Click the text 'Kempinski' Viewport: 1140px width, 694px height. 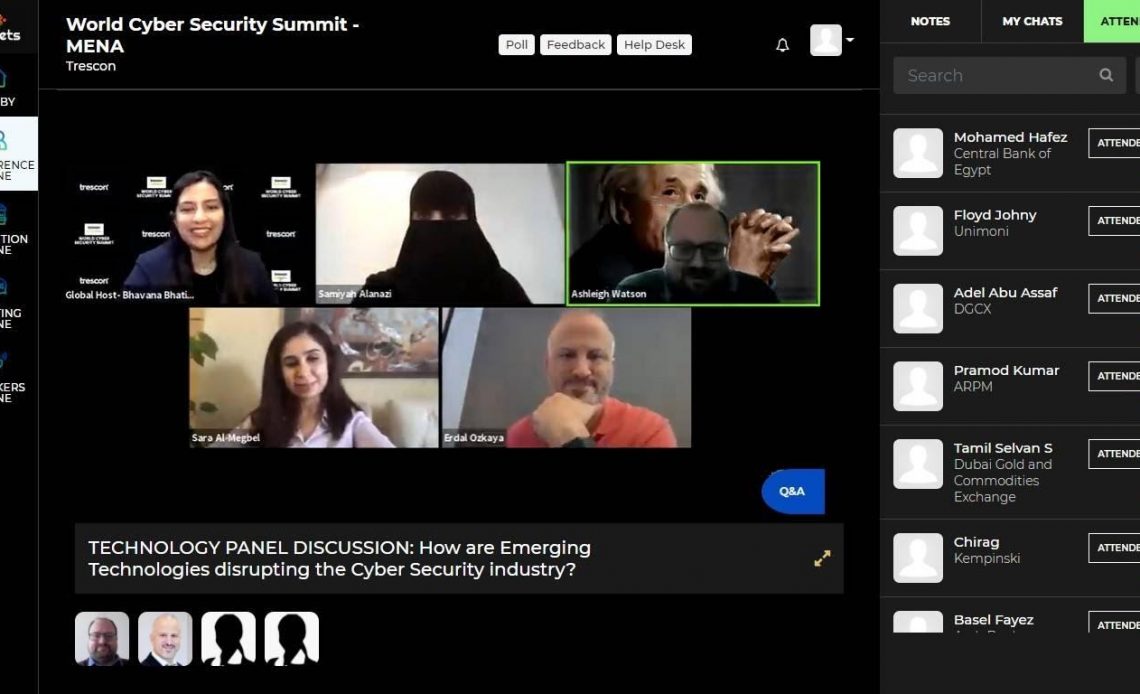tap(987, 558)
